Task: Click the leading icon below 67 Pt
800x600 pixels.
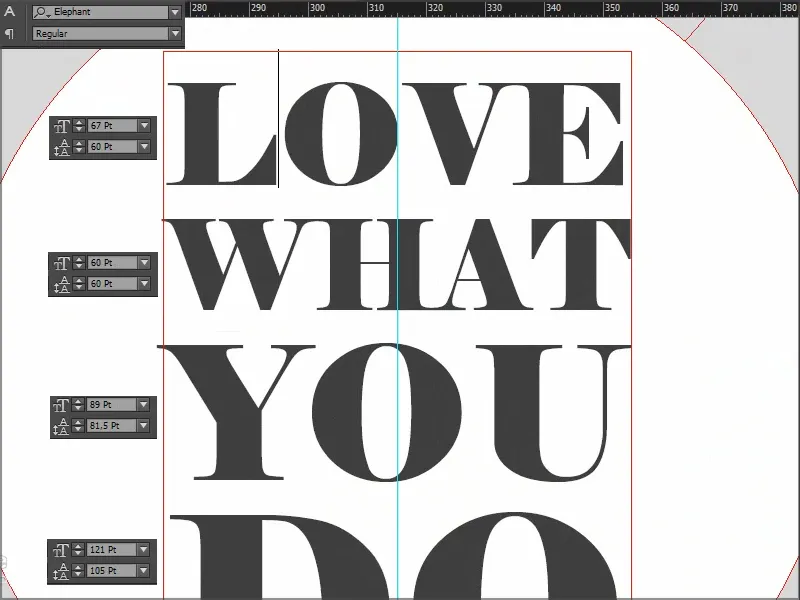Action: click(62, 147)
